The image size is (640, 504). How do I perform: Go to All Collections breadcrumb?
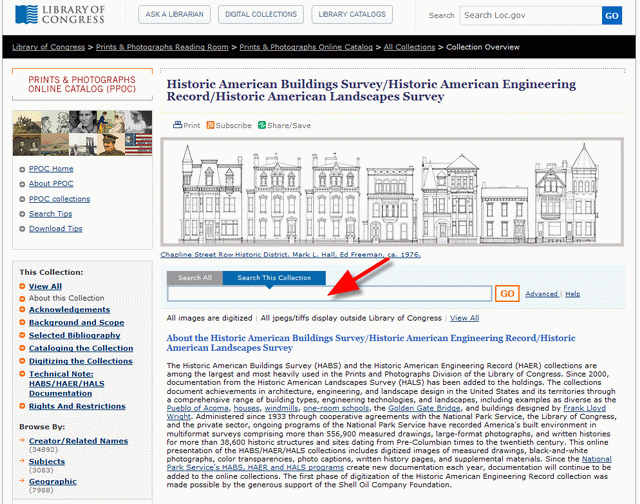(409, 47)
